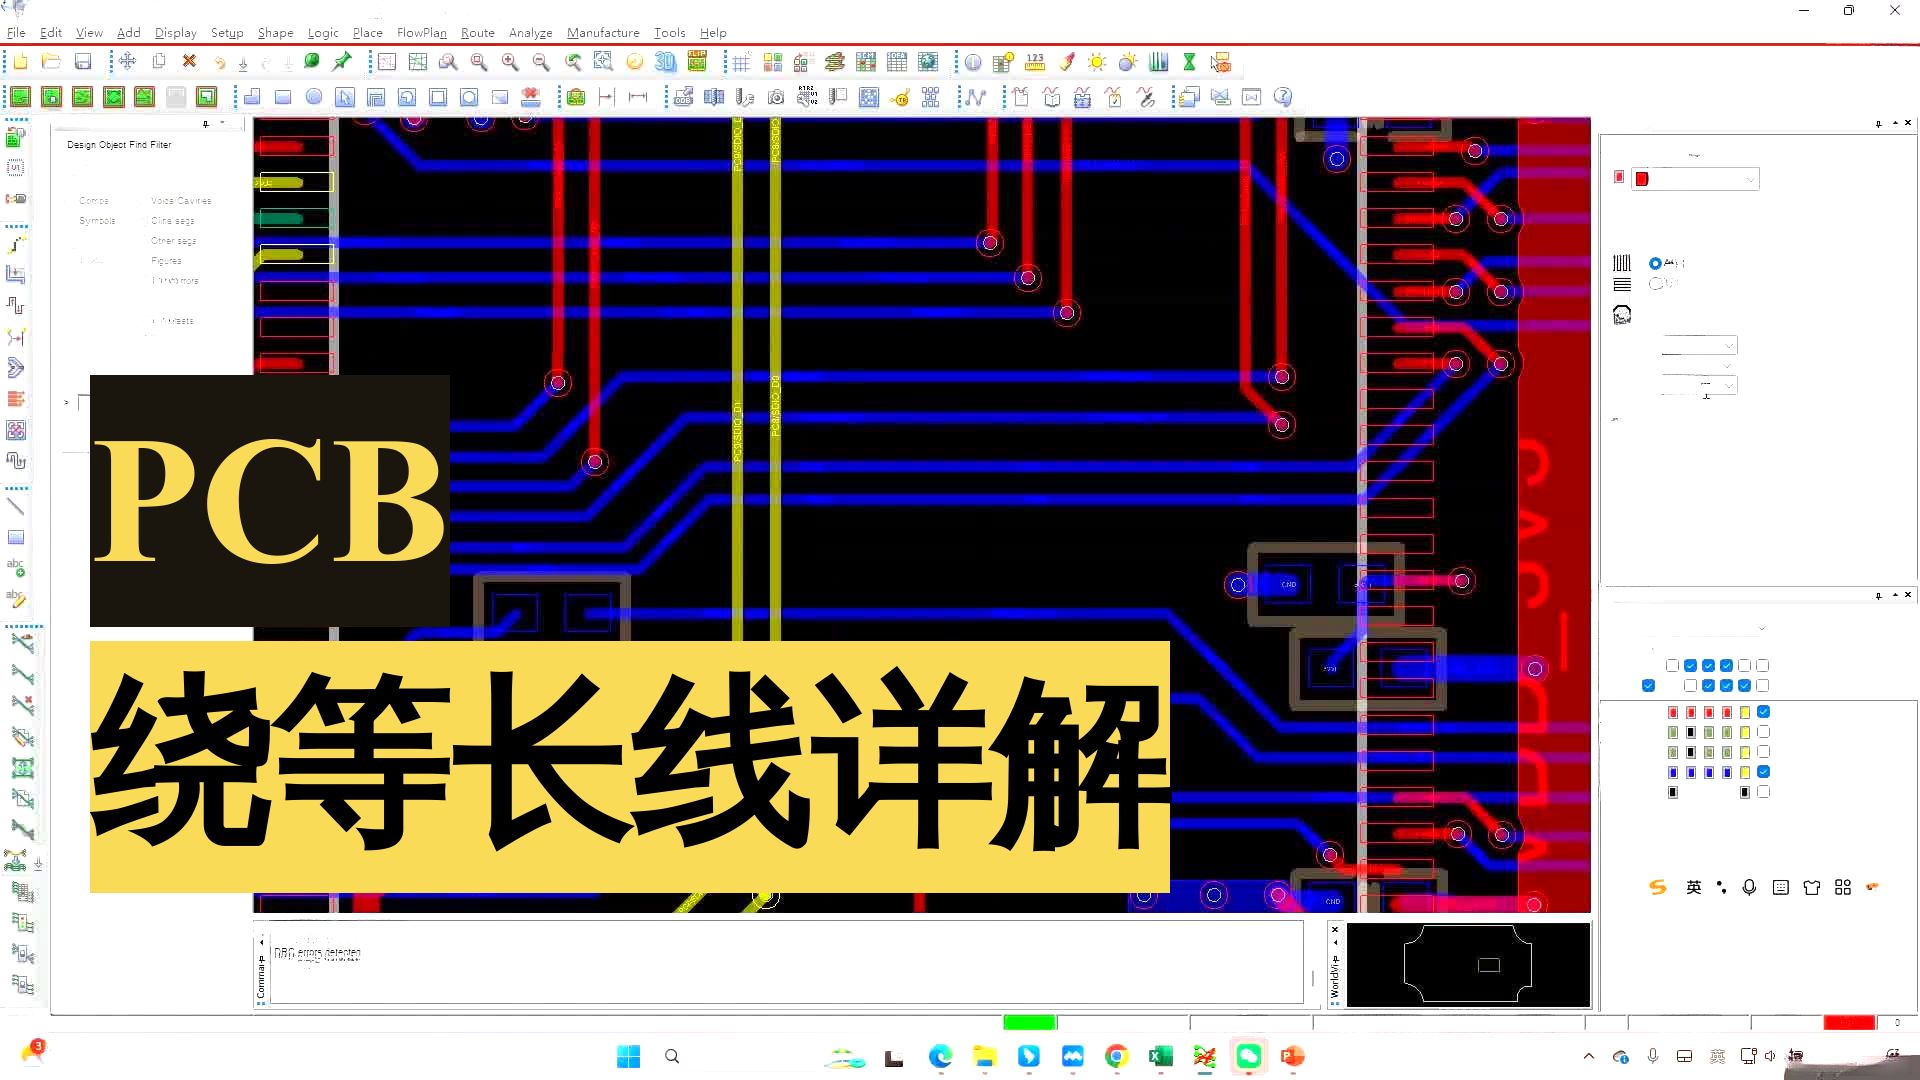Open the Route menu
Screen dimensions: 1920x1080
point(477,32)
